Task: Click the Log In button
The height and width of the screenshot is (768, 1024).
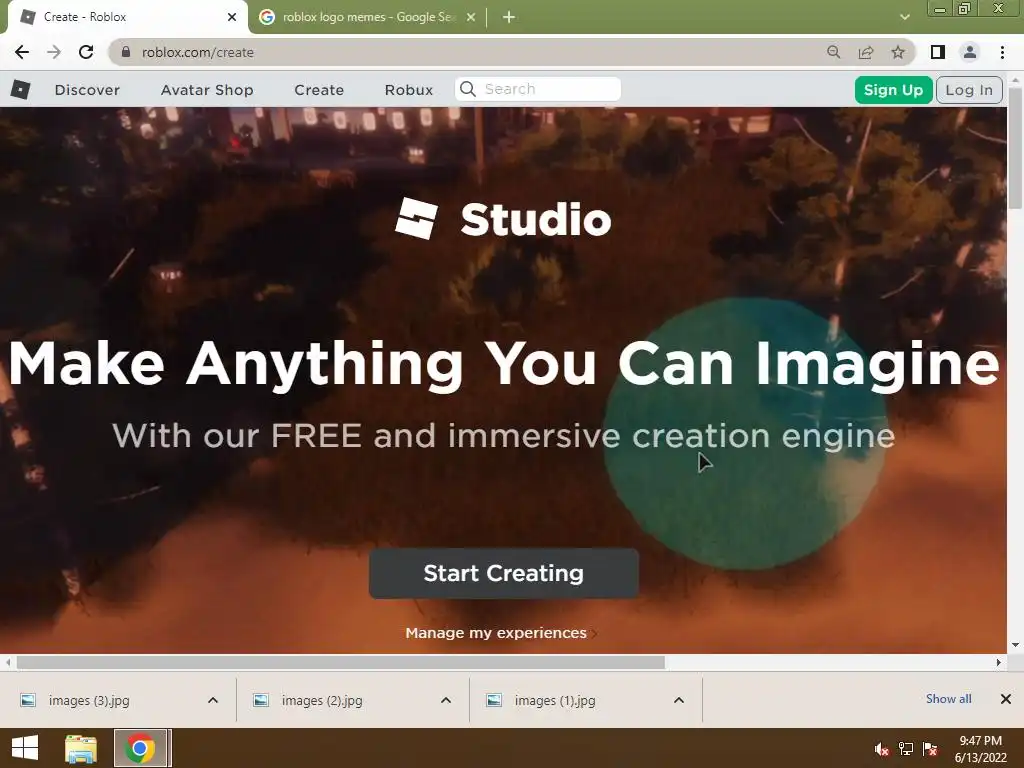Action: (x=969, y=90)
